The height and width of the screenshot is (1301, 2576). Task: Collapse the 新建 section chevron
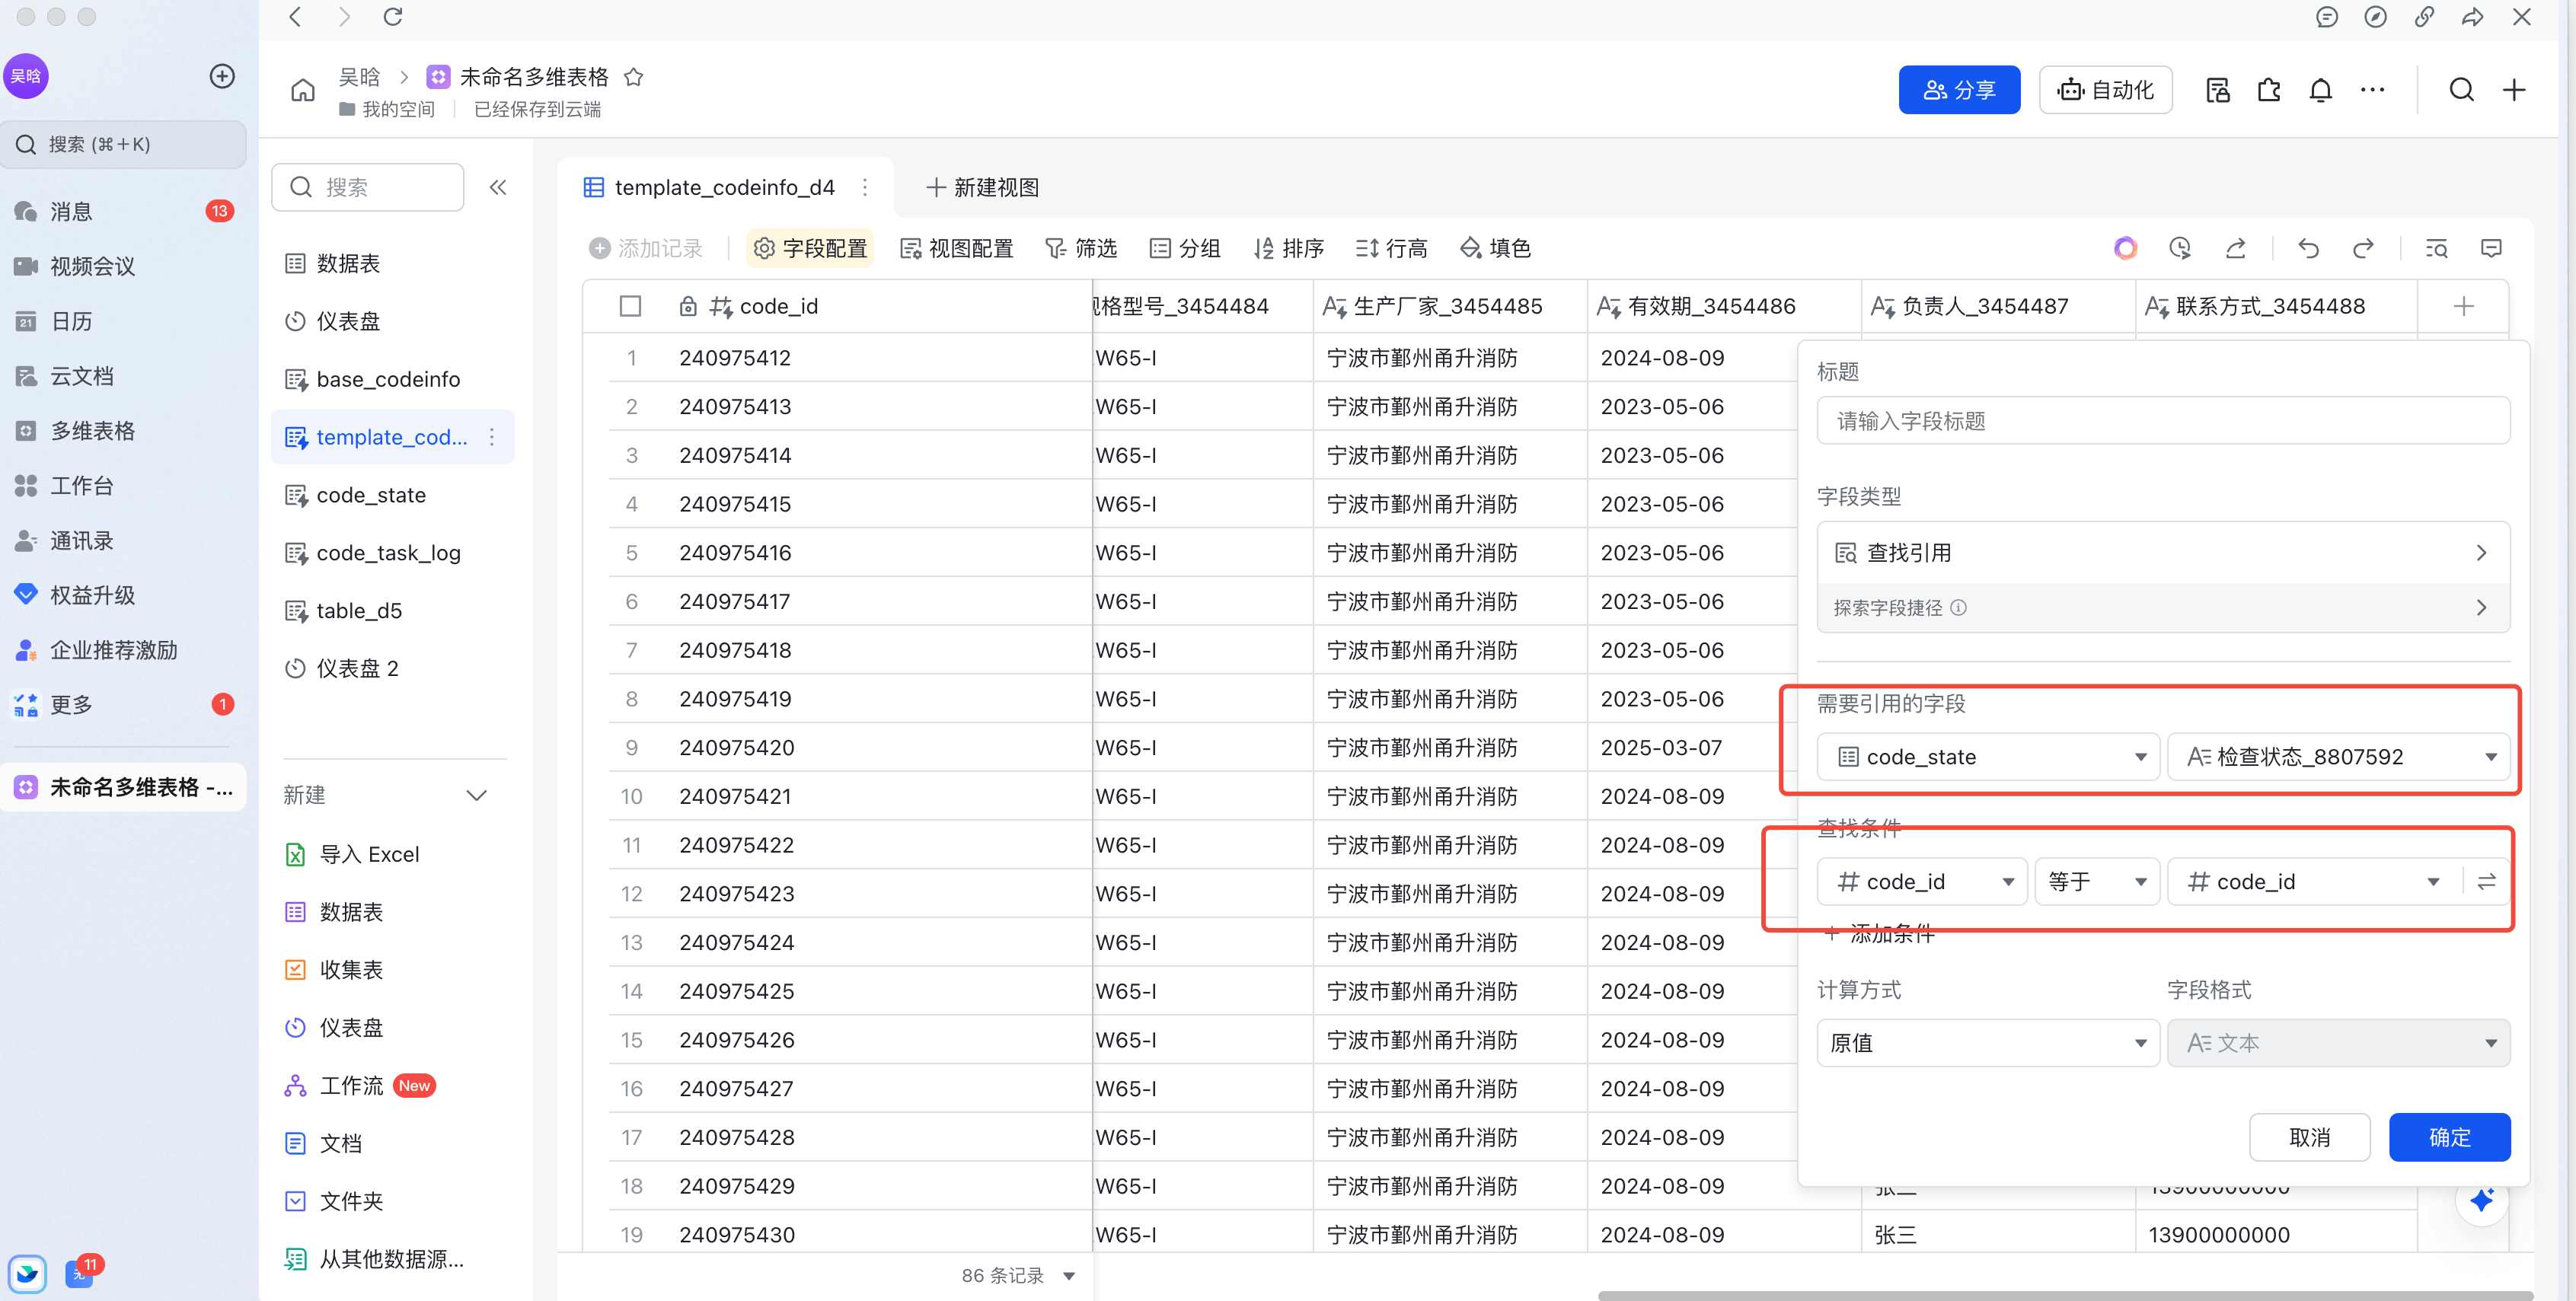click(477, 795)
